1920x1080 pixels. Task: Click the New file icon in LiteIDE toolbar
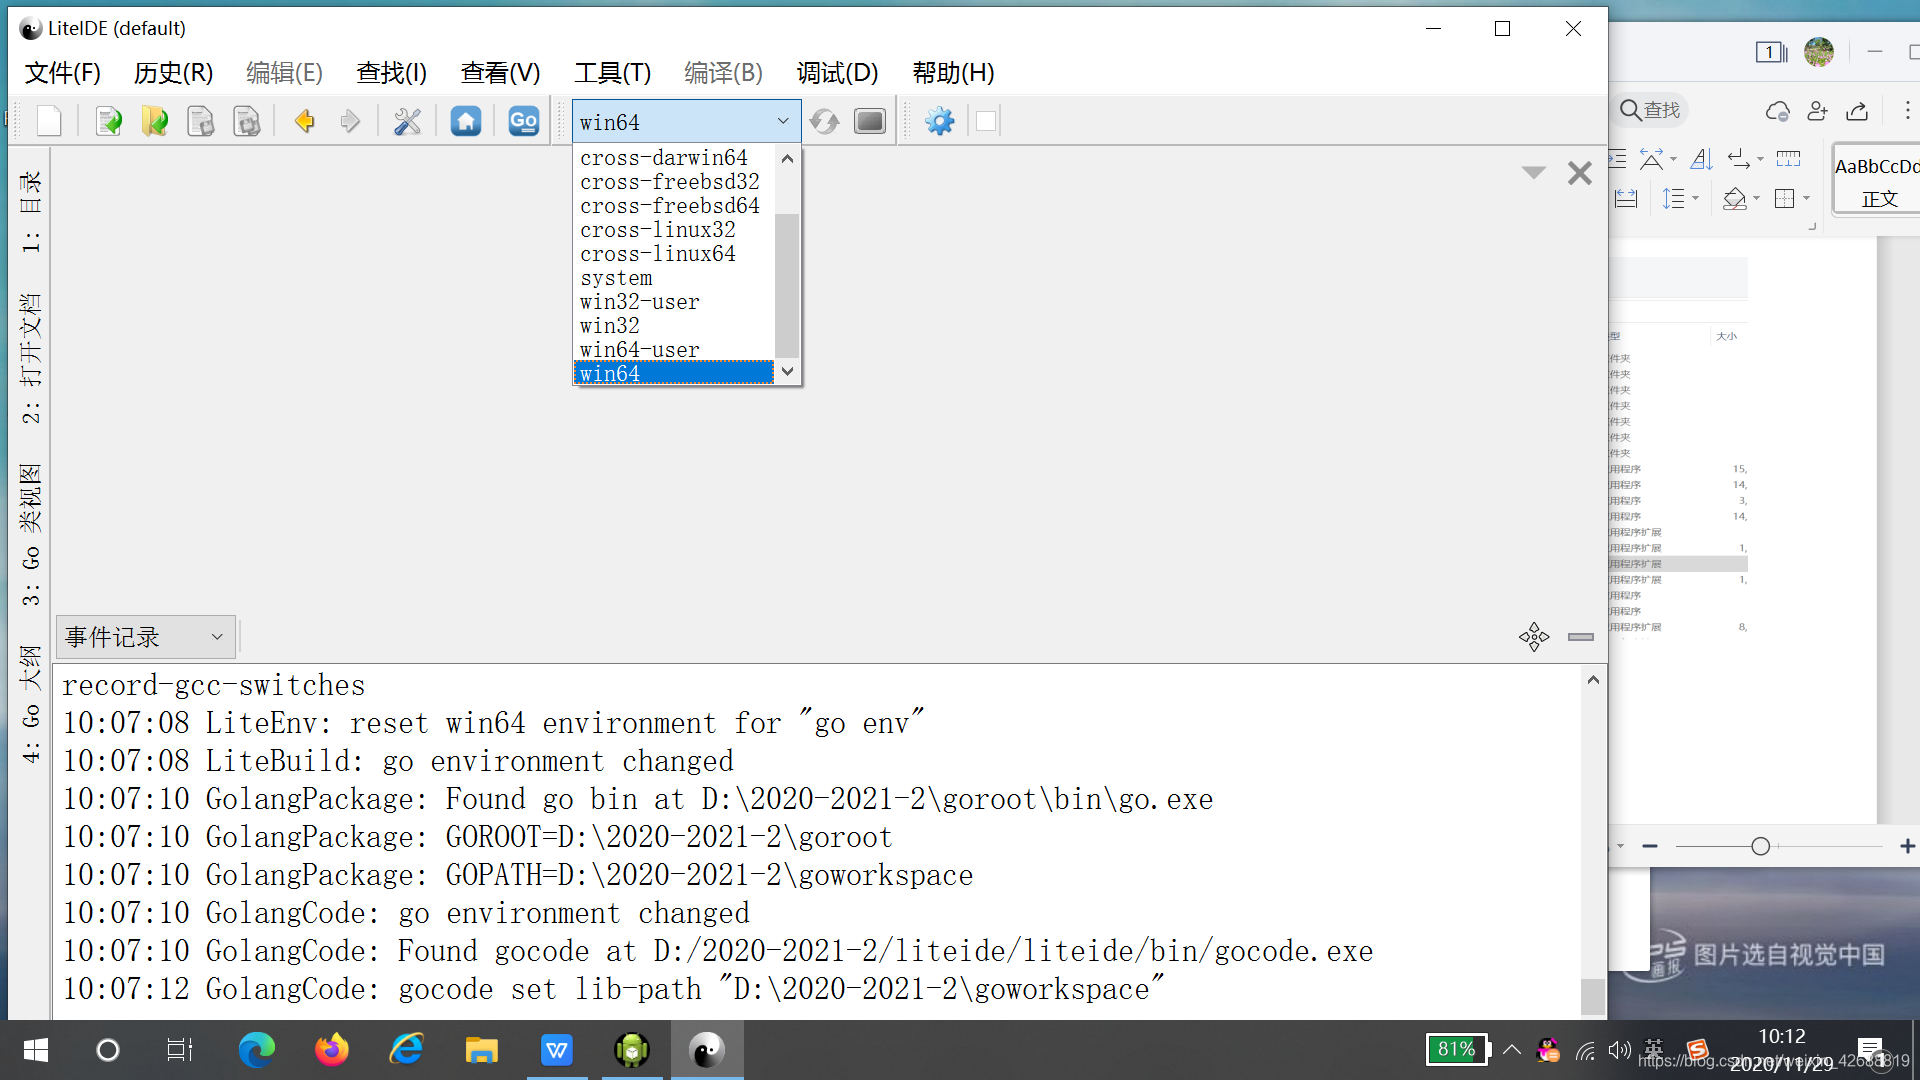pos(49,121)
